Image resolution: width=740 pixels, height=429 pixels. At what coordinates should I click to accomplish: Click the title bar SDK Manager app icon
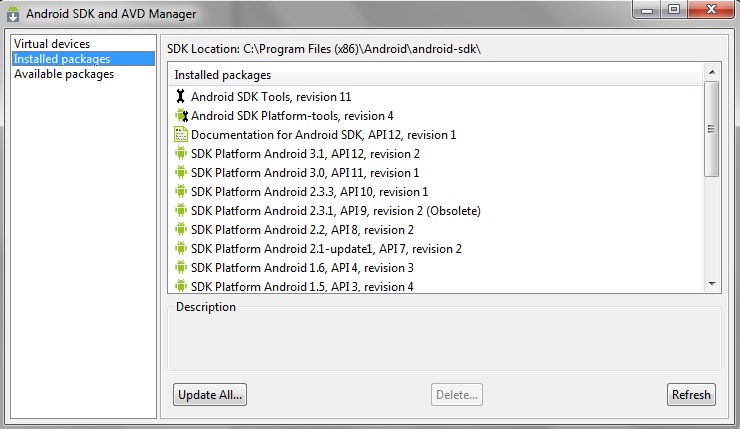(x=13, y=14)
